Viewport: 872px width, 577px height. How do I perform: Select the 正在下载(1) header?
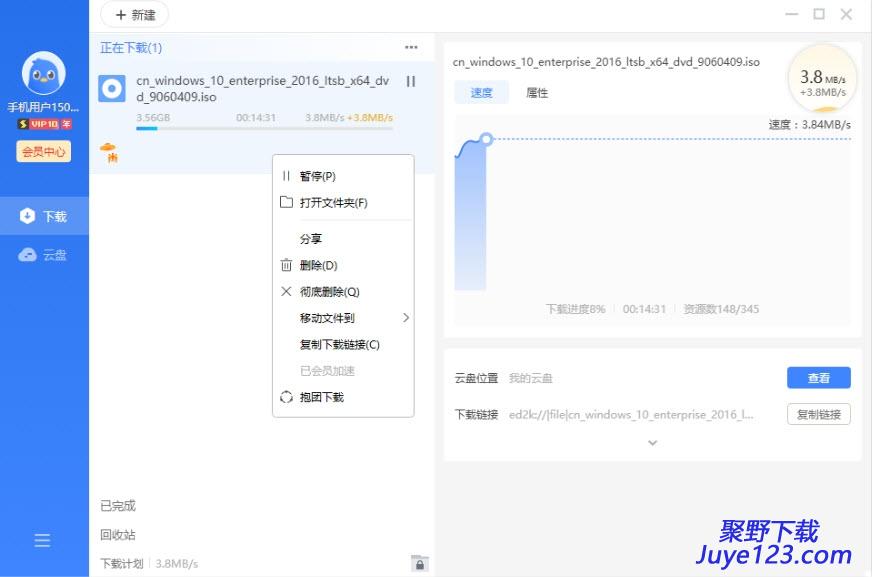click(131, 48)
